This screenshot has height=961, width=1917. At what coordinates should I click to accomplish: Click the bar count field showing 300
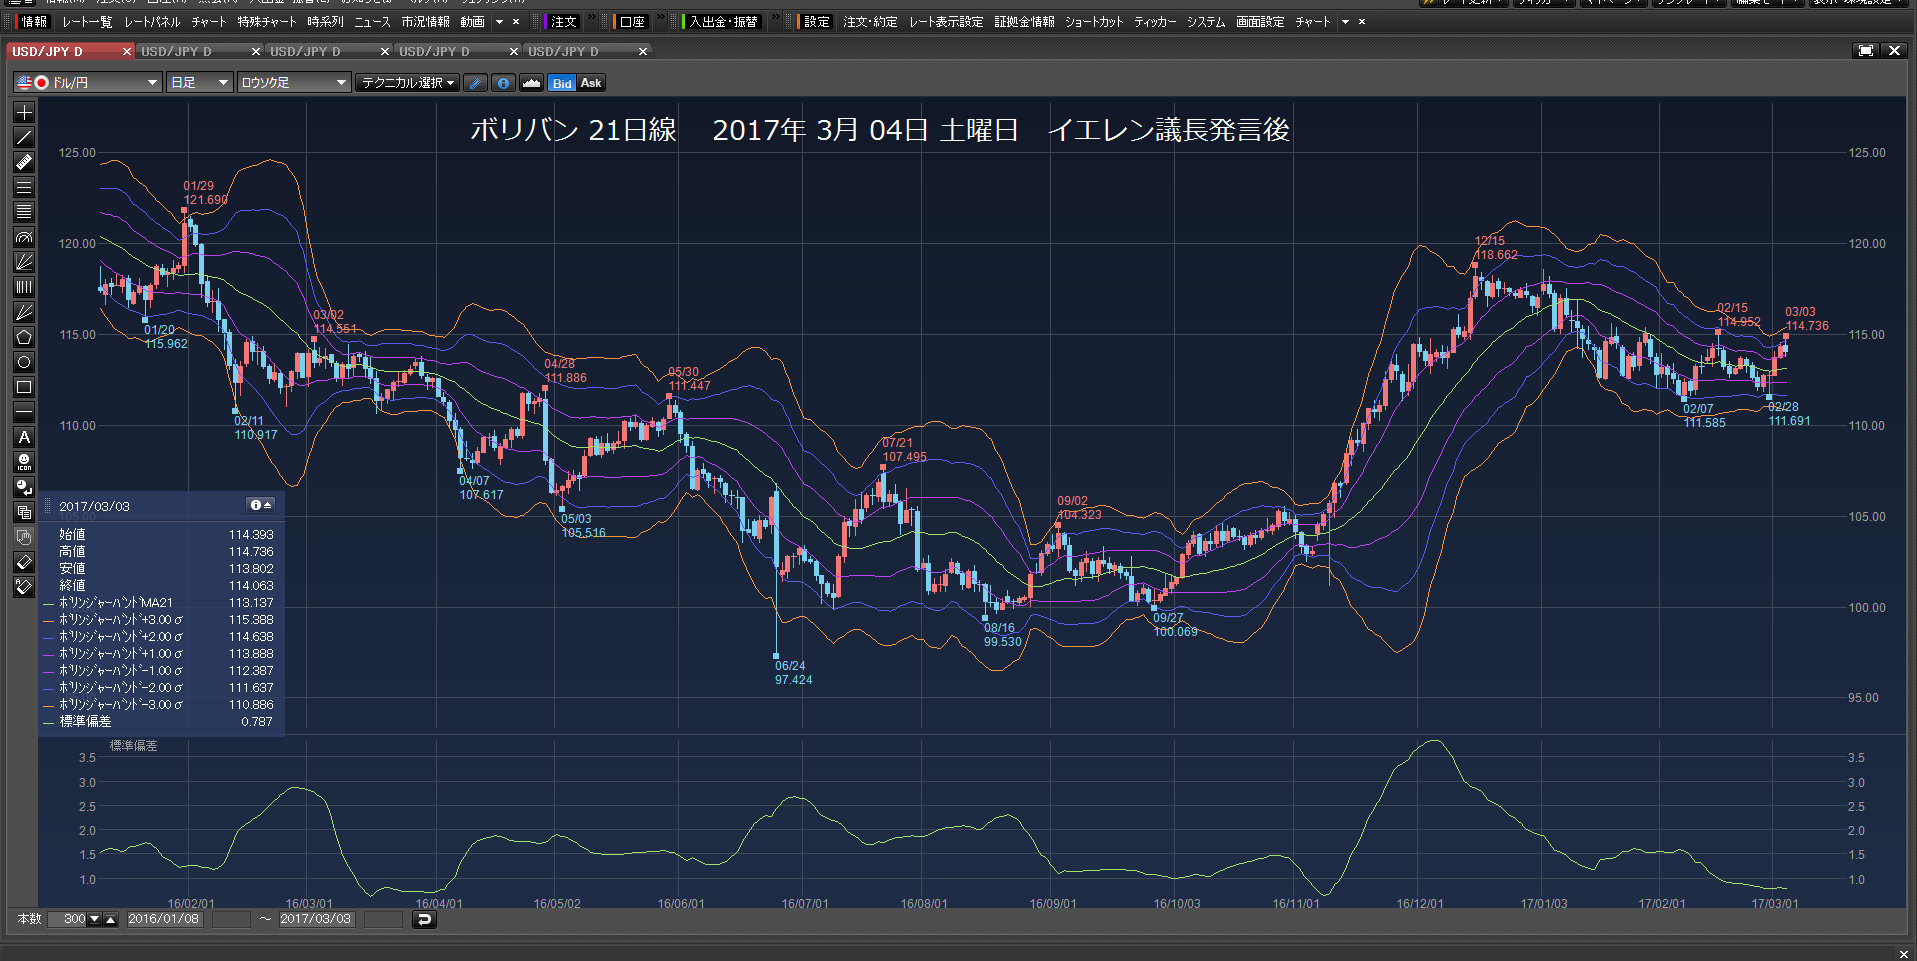point(68,920)
